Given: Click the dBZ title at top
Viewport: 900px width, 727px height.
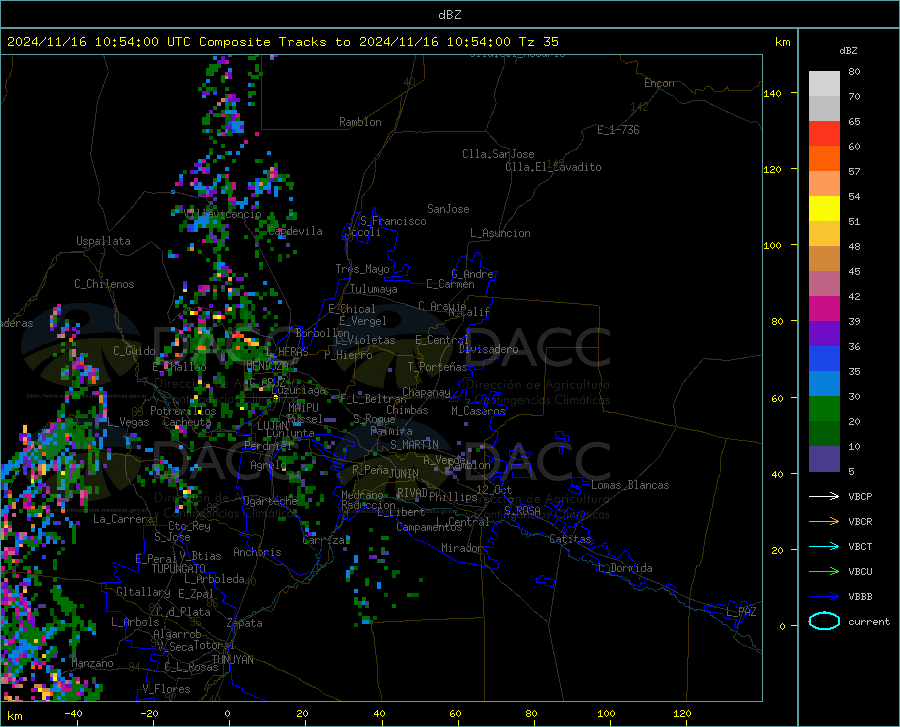Looking at the screenshot, I should (x=449, y=15).
